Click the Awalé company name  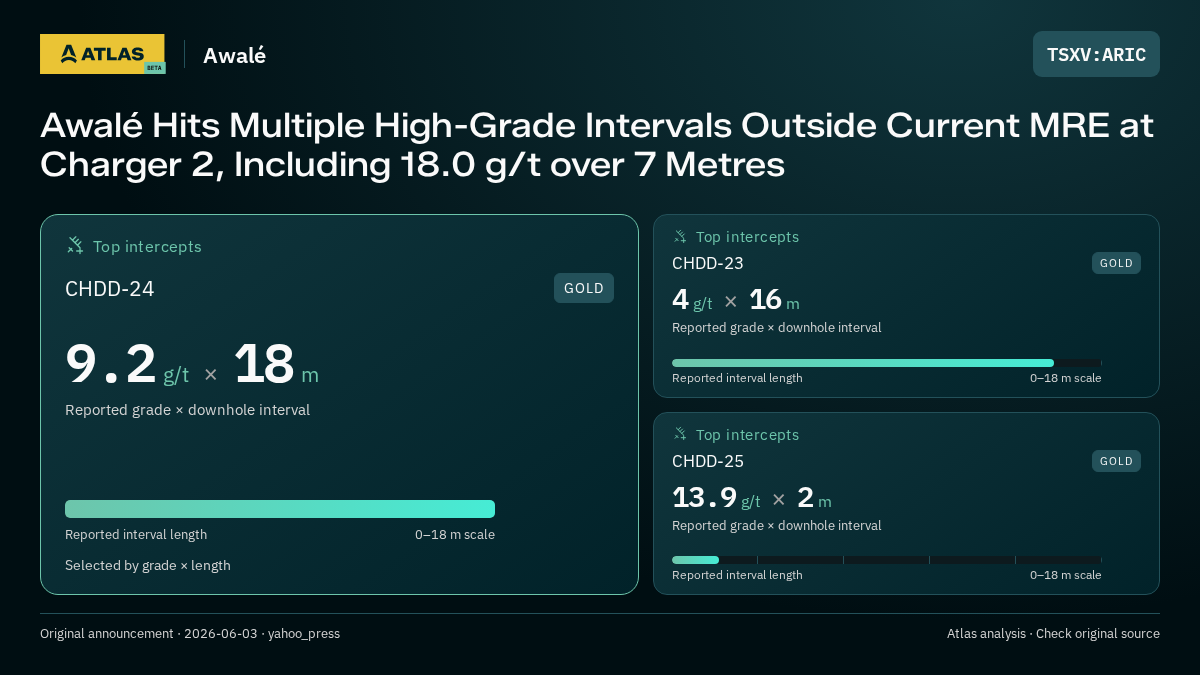coord(234,55)
